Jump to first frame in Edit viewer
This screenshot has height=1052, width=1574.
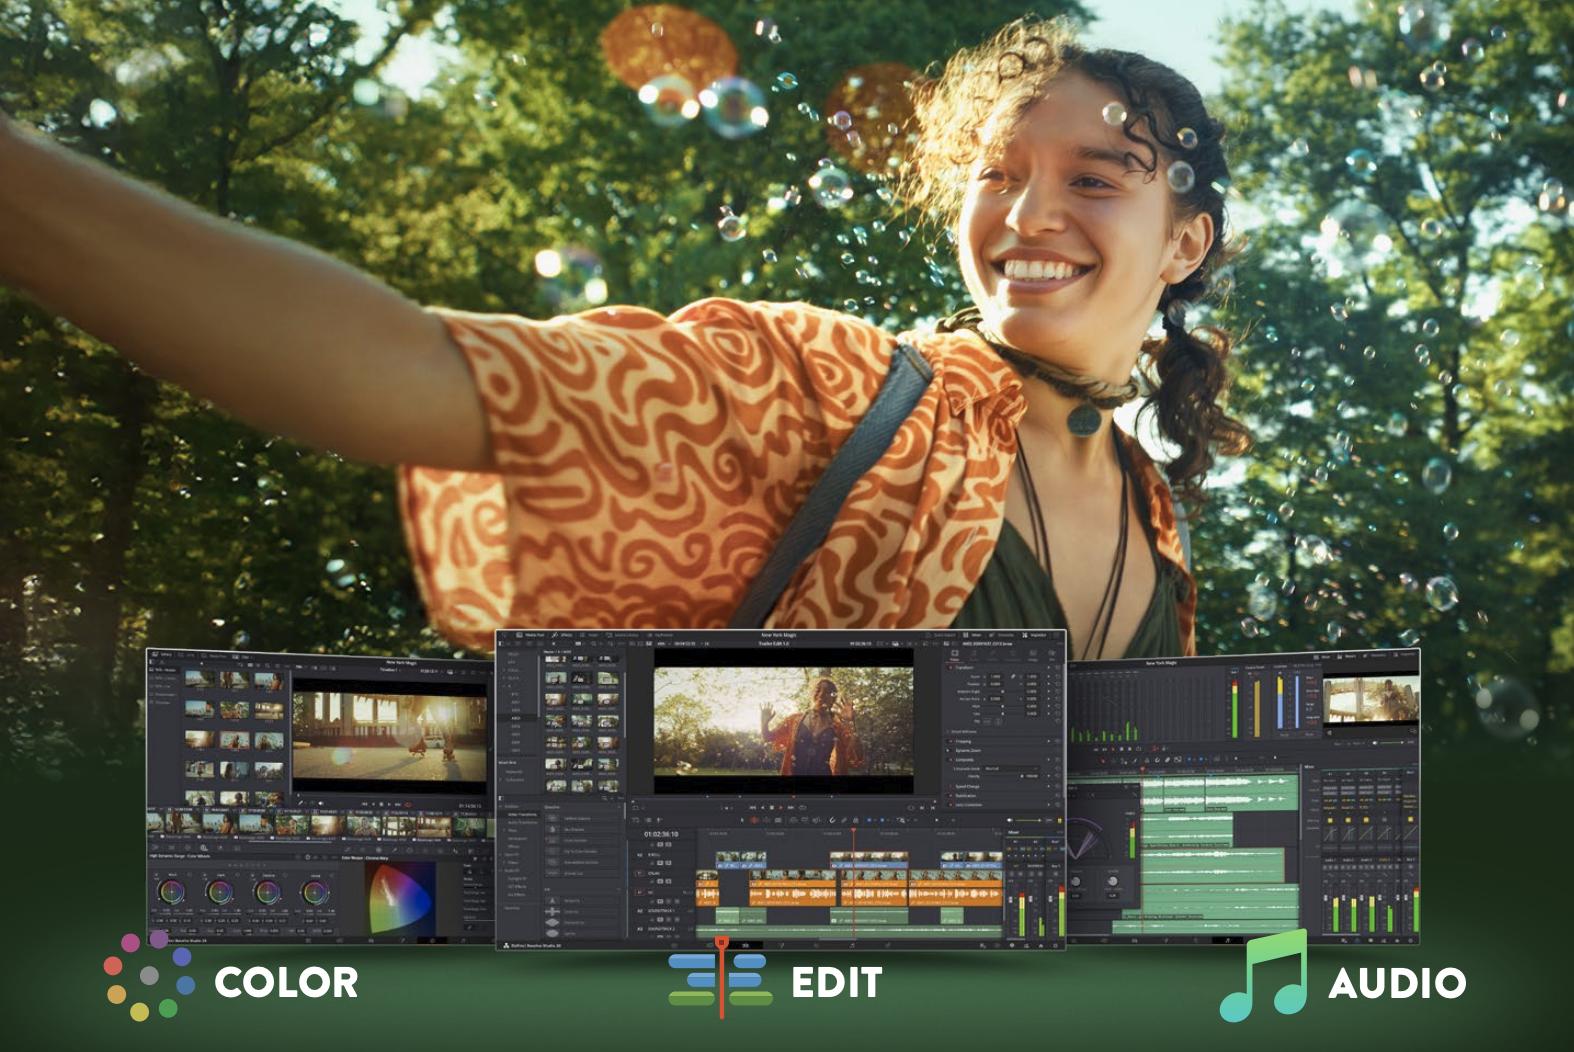click(752, 807)
